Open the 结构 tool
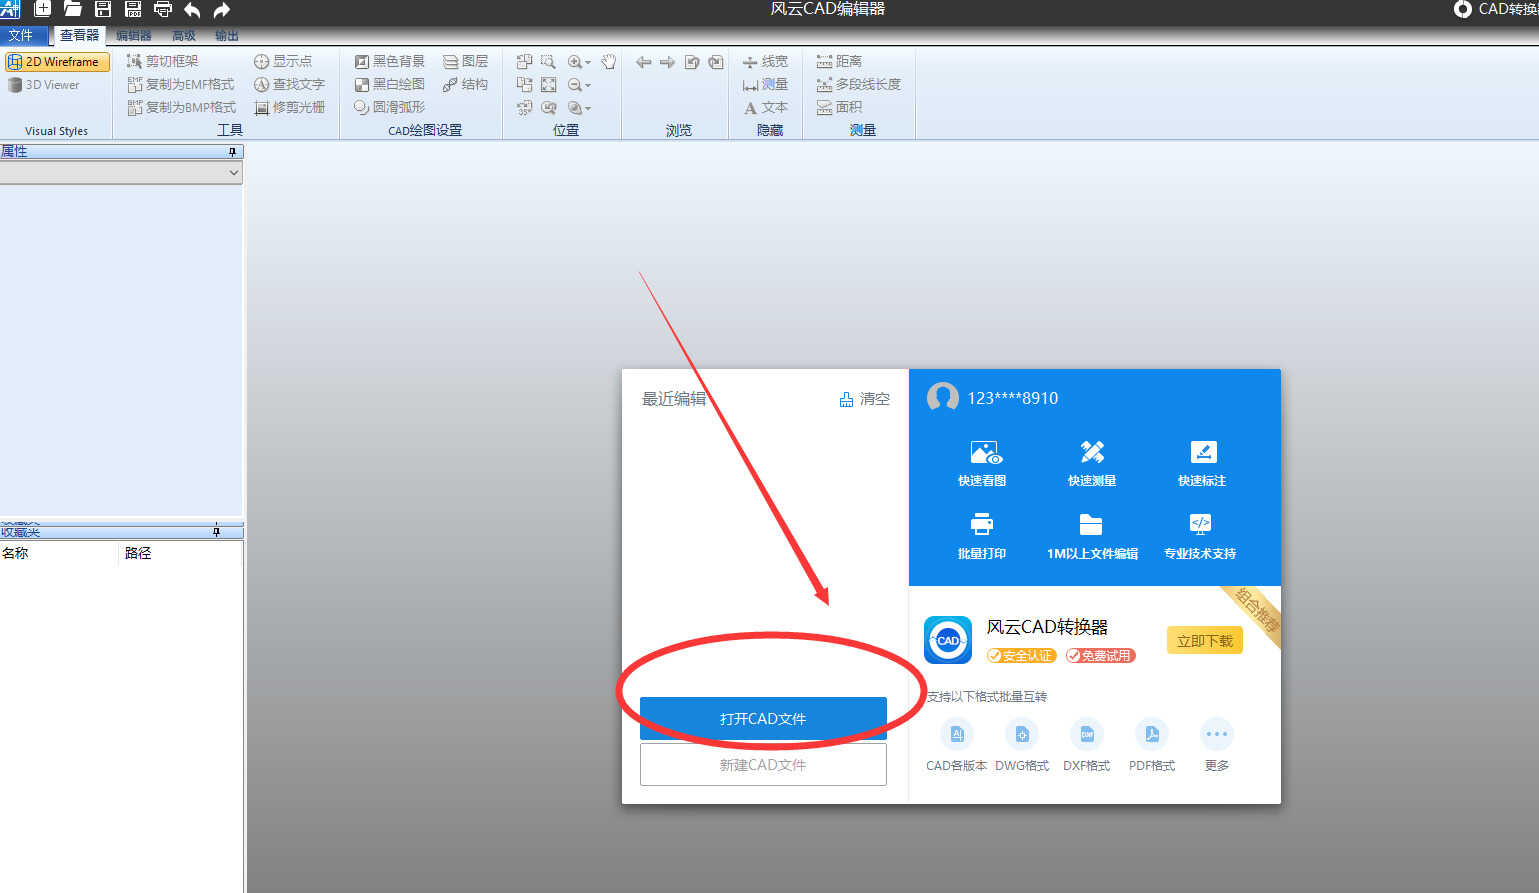This screenshot has height=893, width=1539. coord(466,84)
